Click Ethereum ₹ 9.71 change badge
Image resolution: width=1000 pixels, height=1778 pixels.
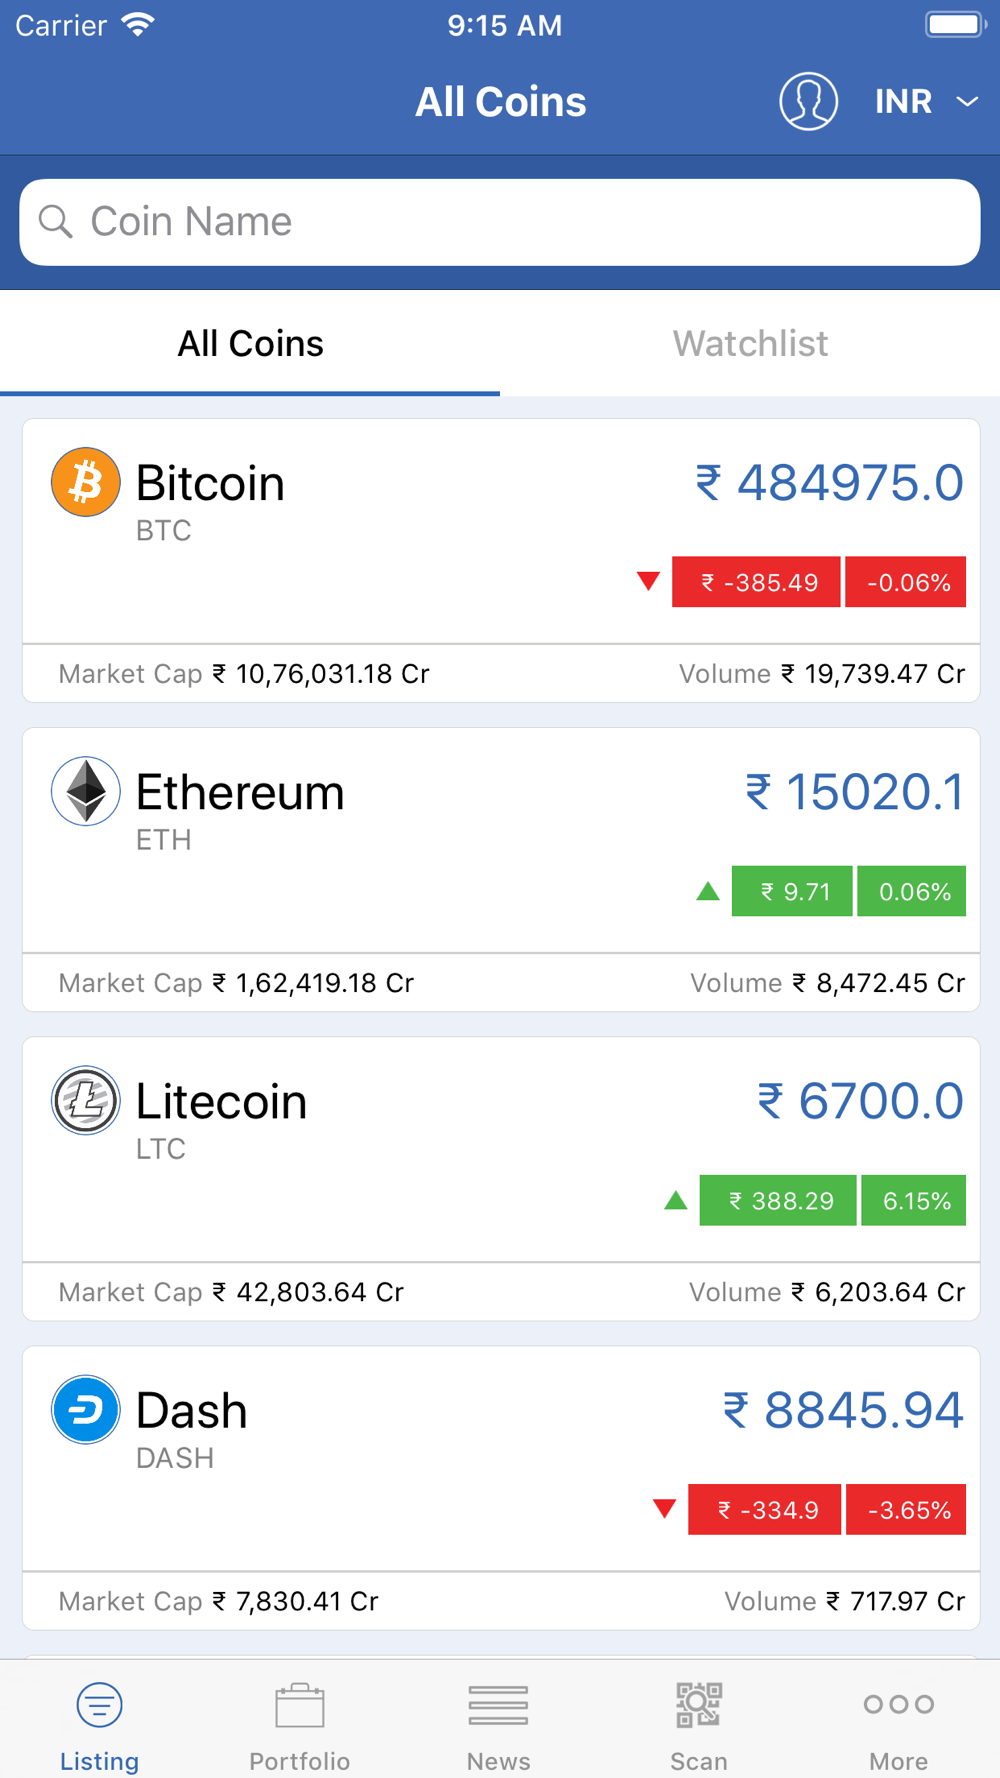click(x=792, y=891)
